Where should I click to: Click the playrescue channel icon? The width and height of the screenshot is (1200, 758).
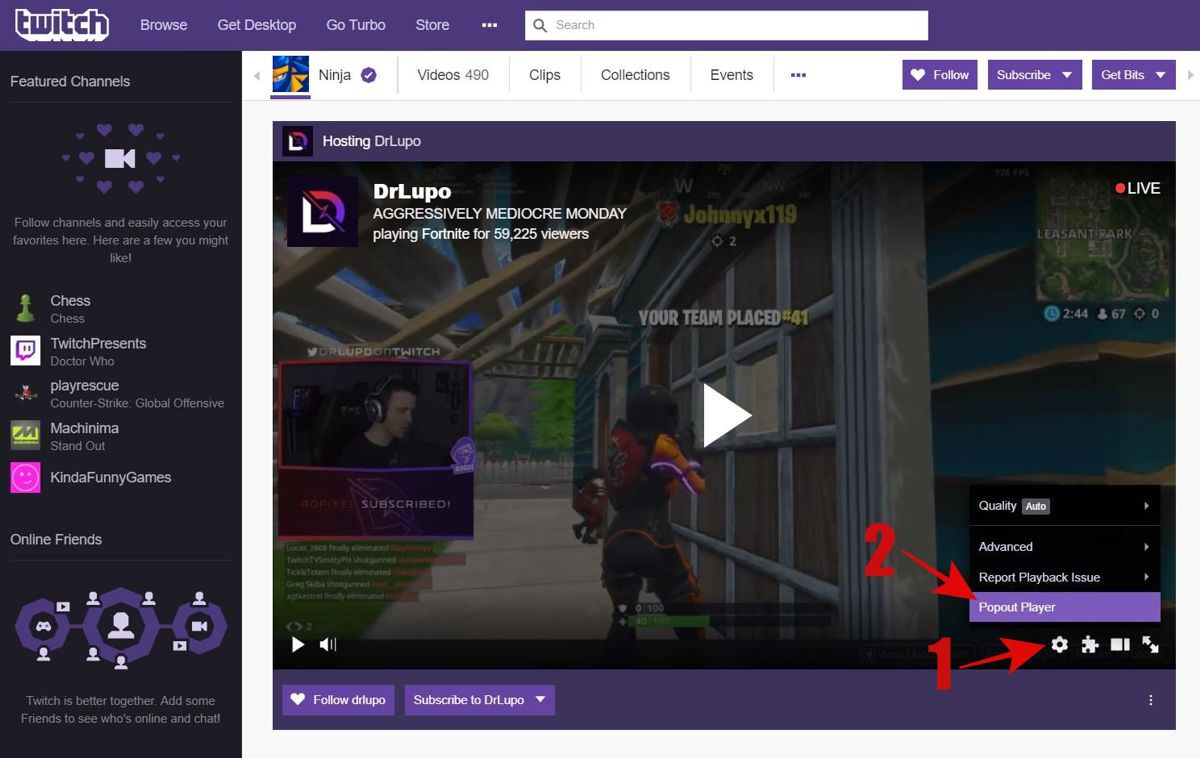tap(25, 393)
